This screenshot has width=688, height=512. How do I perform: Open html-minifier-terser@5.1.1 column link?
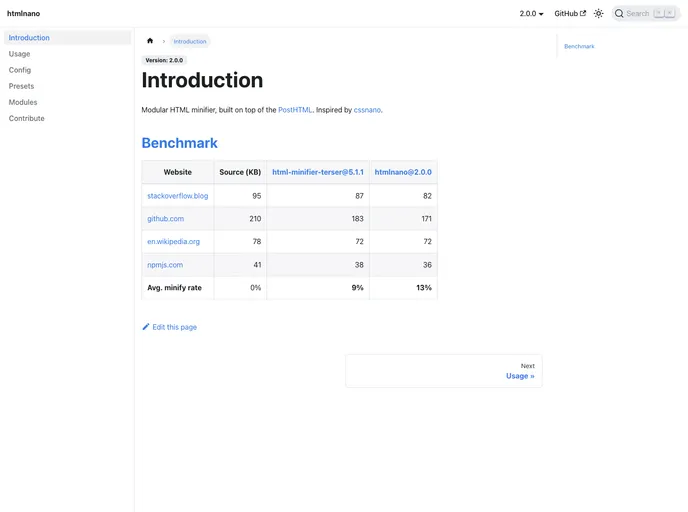click(x=318, y=172)
